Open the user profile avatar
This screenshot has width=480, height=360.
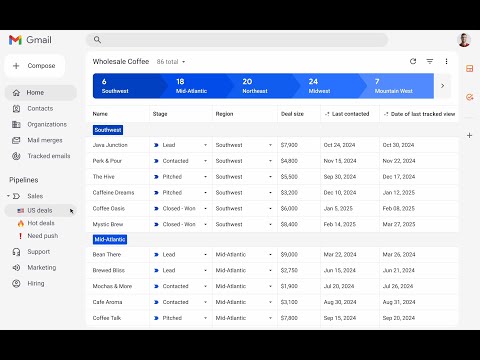[x=464, y=40]
